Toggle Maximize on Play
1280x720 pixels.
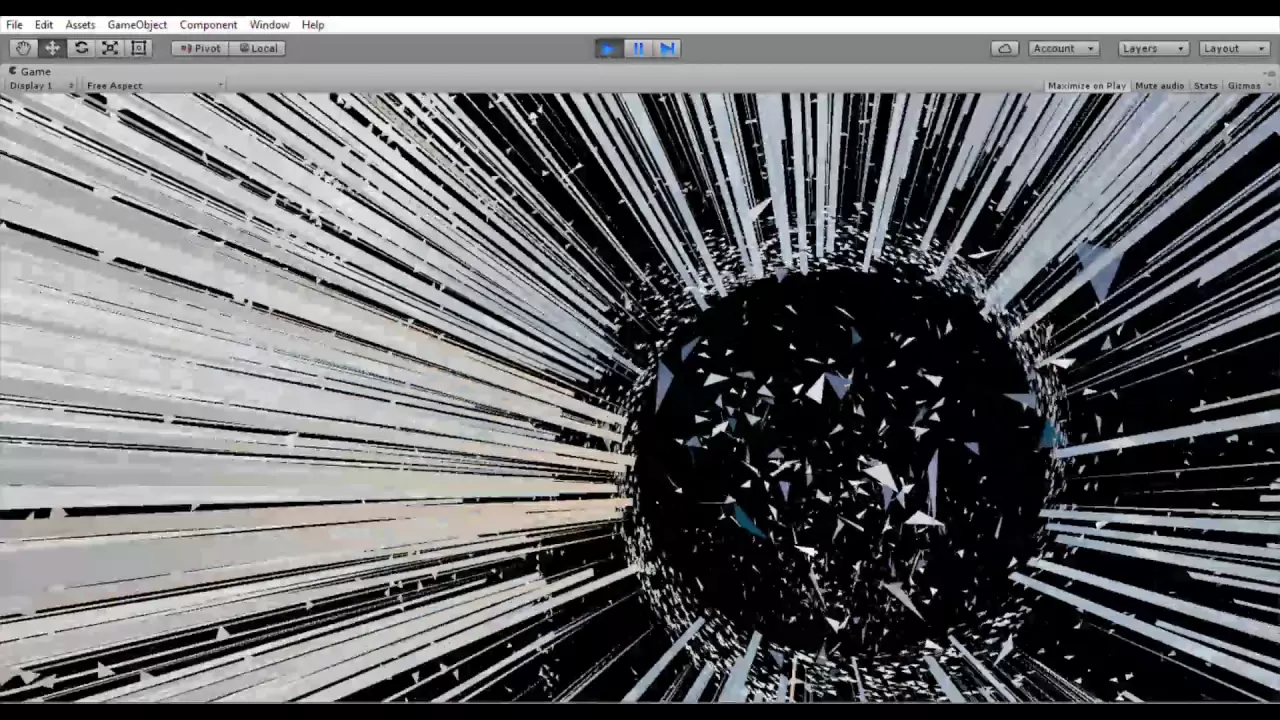1087,86
